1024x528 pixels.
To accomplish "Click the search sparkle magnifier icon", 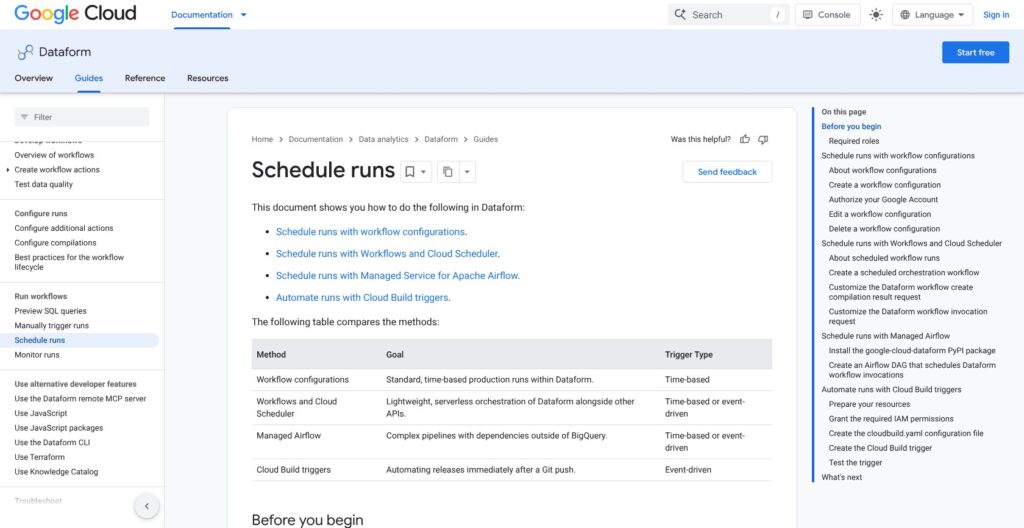I will point(680,14).
